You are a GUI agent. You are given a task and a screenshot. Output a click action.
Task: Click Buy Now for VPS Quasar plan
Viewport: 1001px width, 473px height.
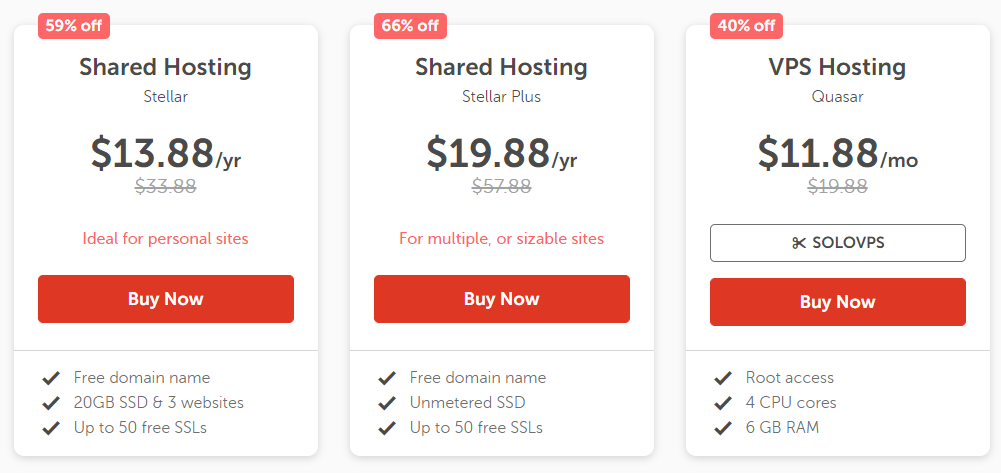tap(838, 302)
